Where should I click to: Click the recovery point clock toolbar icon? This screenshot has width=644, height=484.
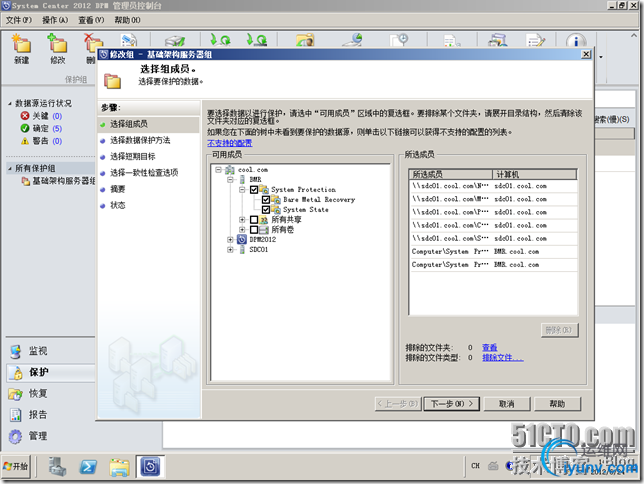[399, 40]
